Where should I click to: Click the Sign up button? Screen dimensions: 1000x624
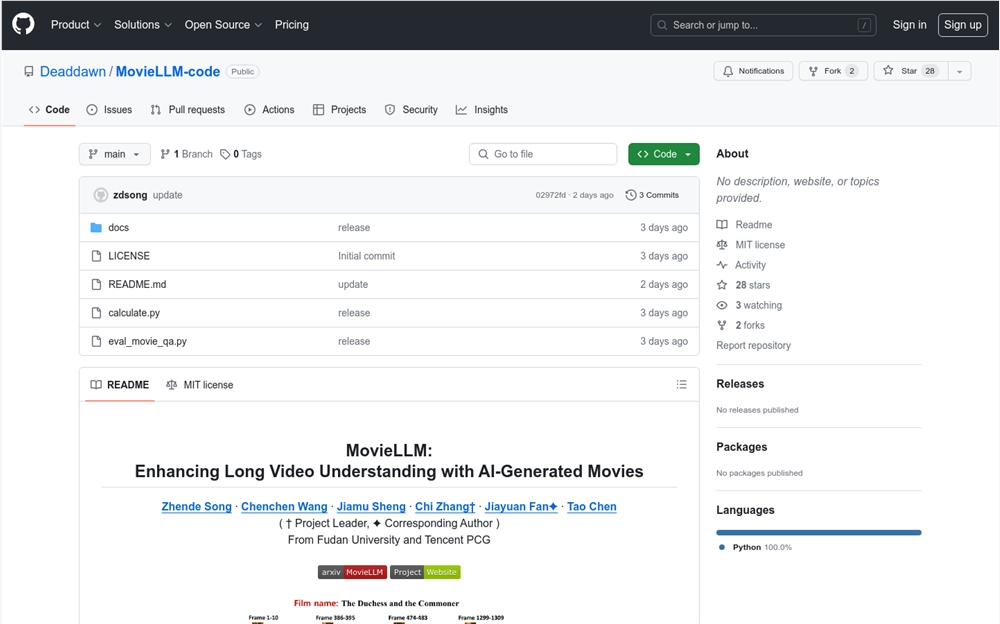click(x=962, y=25)
